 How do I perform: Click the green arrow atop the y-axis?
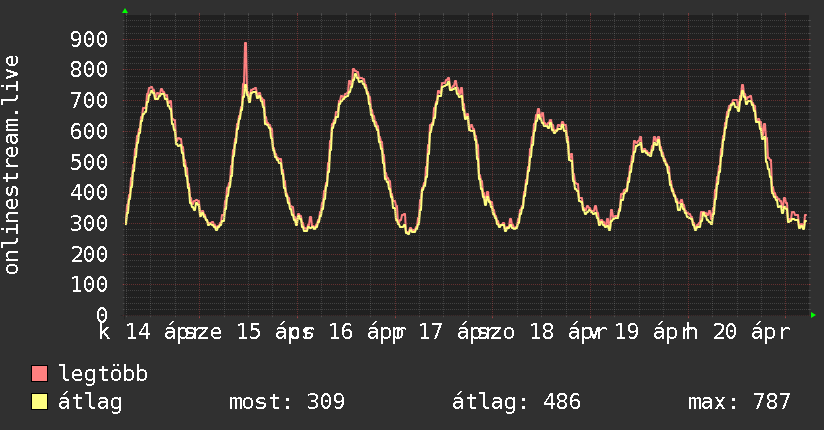tap(125, 11)
